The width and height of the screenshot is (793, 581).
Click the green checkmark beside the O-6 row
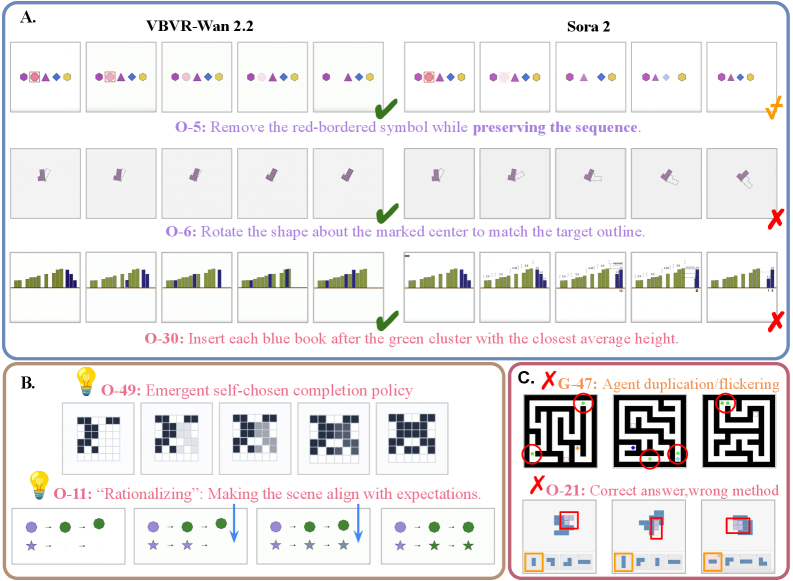pos(387,213)
